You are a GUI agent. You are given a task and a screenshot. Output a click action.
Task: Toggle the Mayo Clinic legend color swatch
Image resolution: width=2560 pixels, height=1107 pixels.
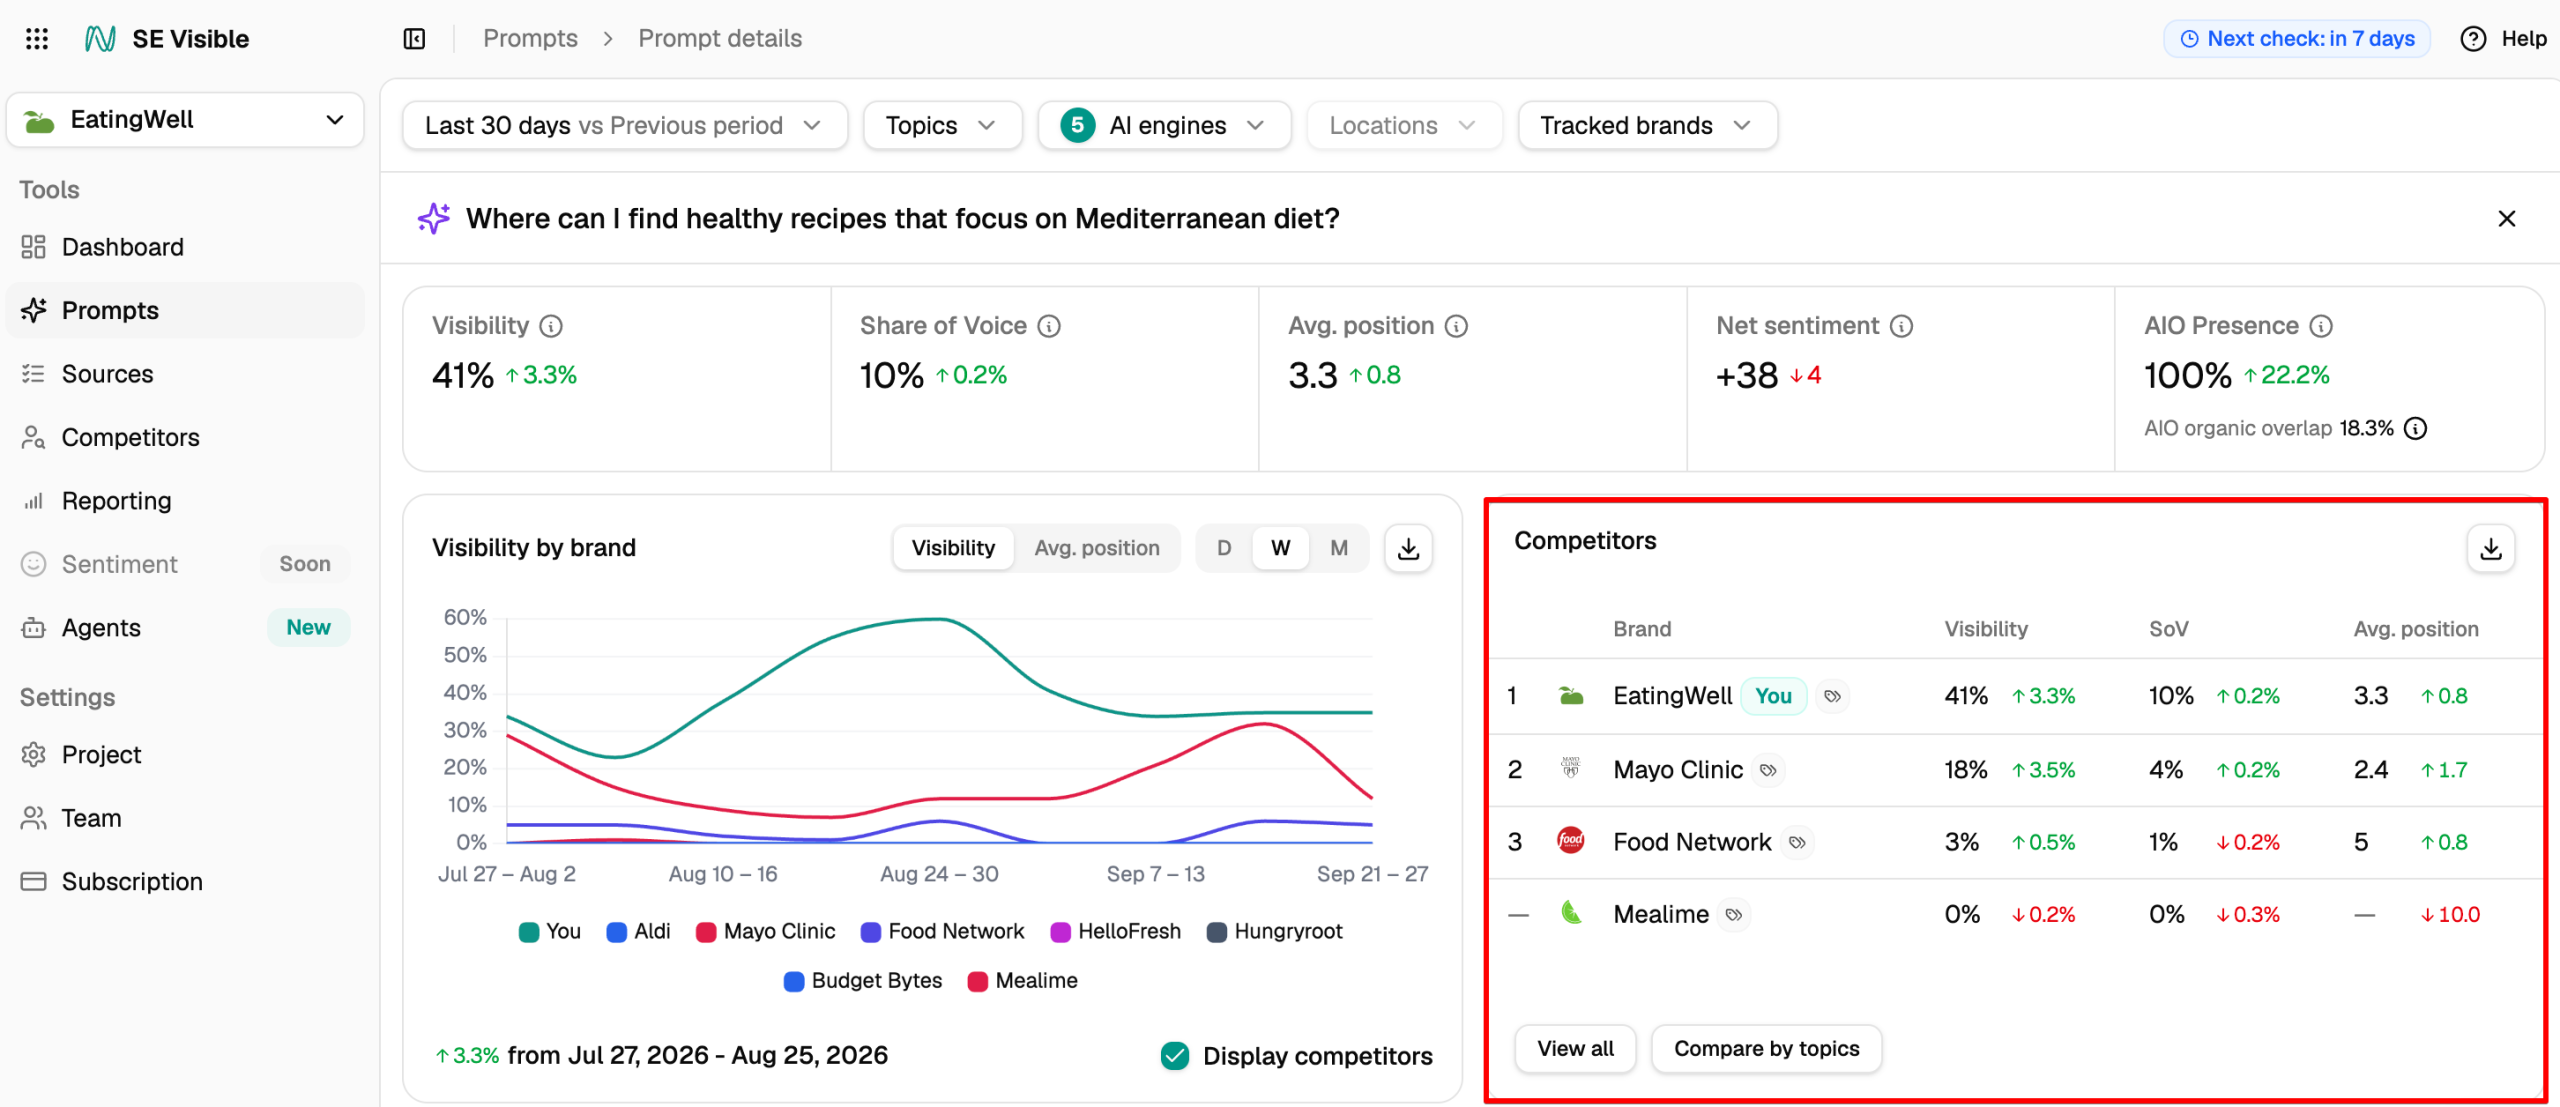[x=706, y=932]
